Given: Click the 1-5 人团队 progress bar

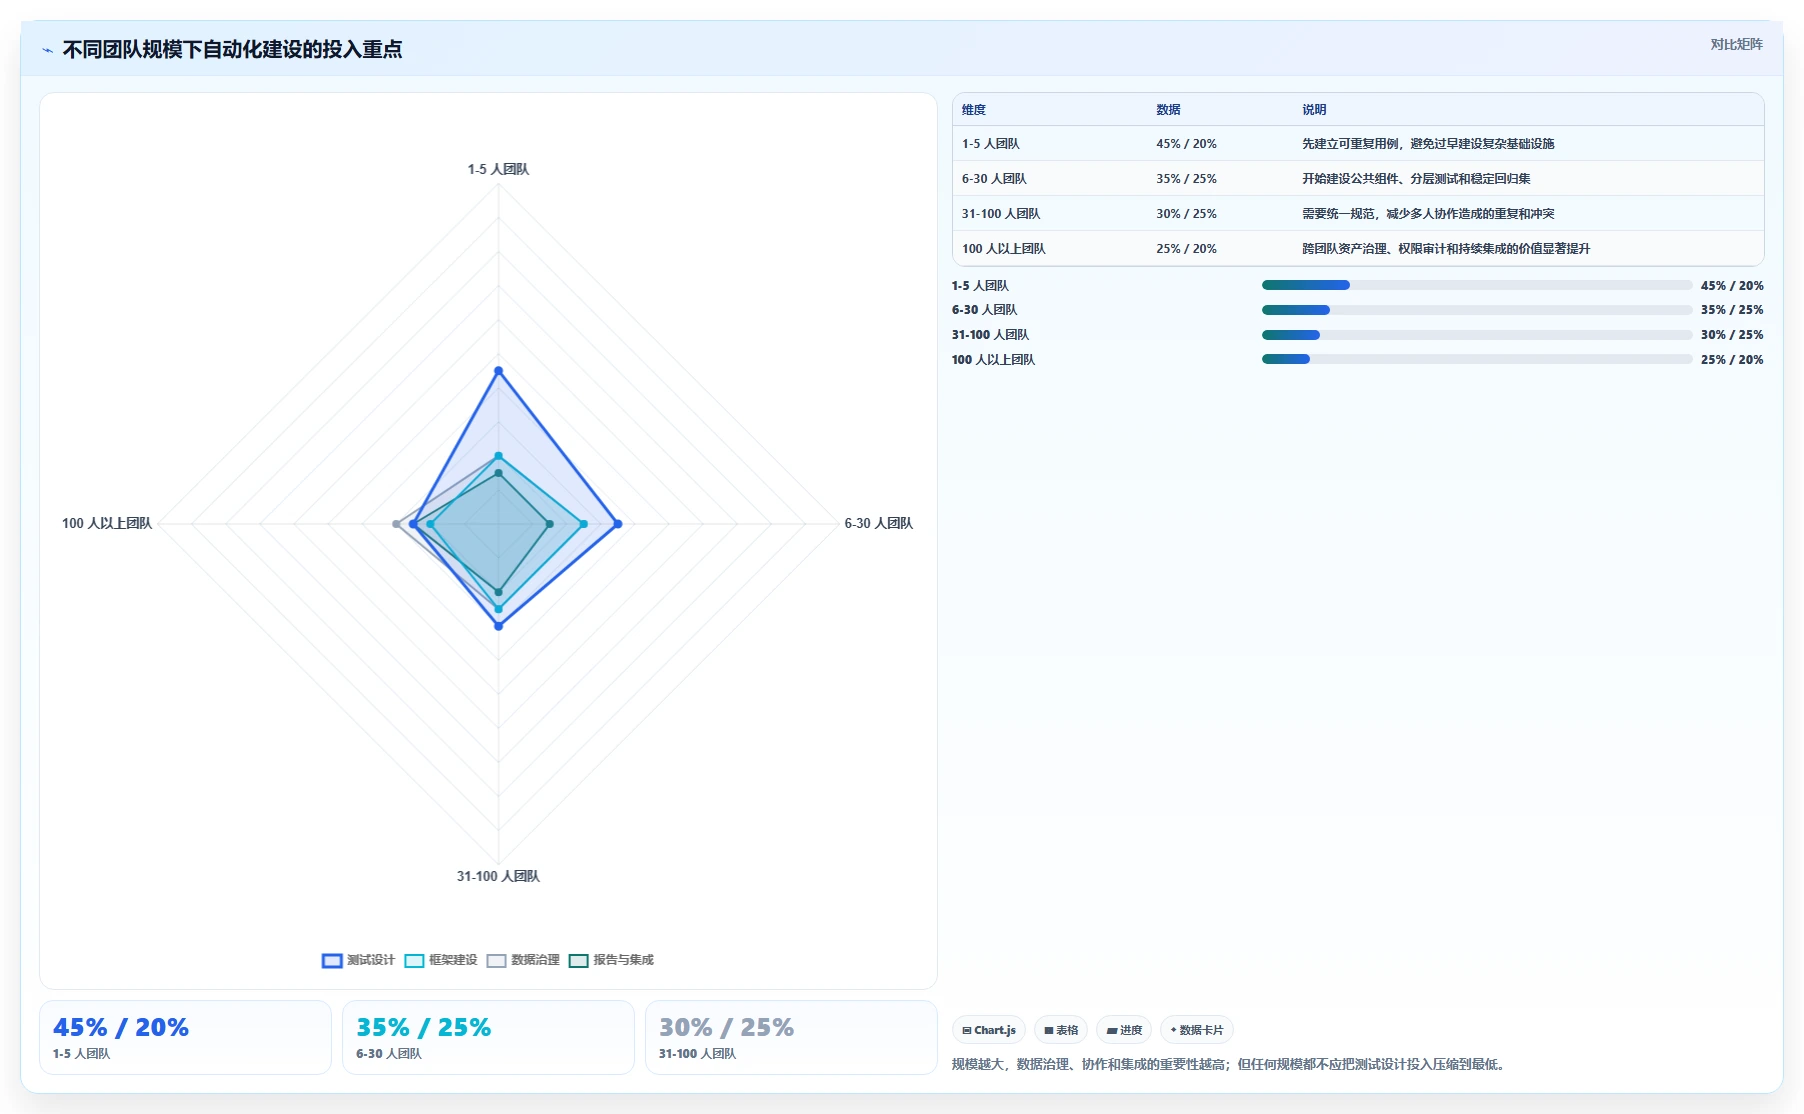Looking at the screenshot, I should 1477,285.
